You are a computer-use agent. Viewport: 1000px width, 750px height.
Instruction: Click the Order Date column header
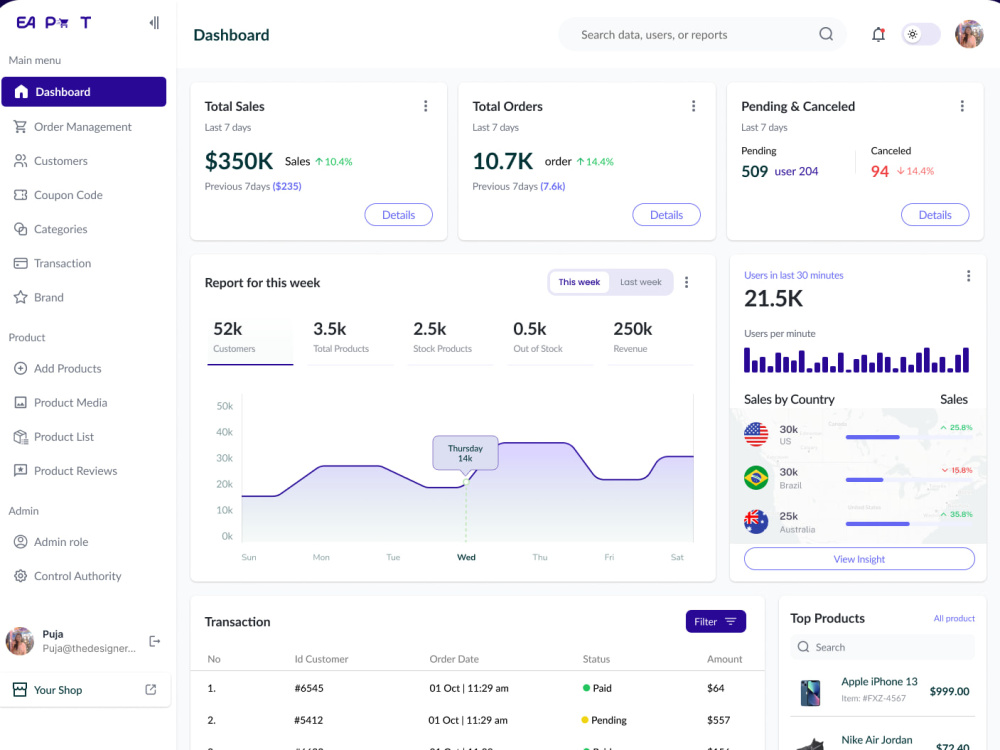point(454,659)
